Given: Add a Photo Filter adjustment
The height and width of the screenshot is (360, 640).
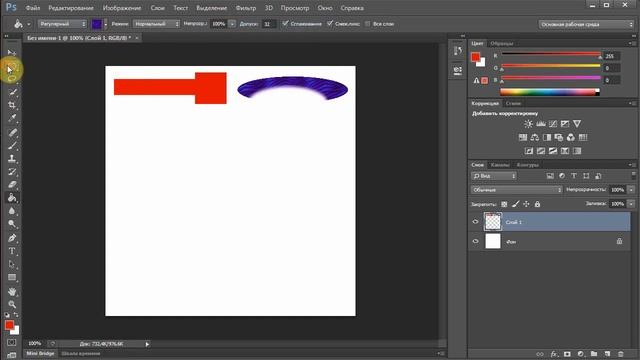Looking at the screenshot, I should point(559,138).
